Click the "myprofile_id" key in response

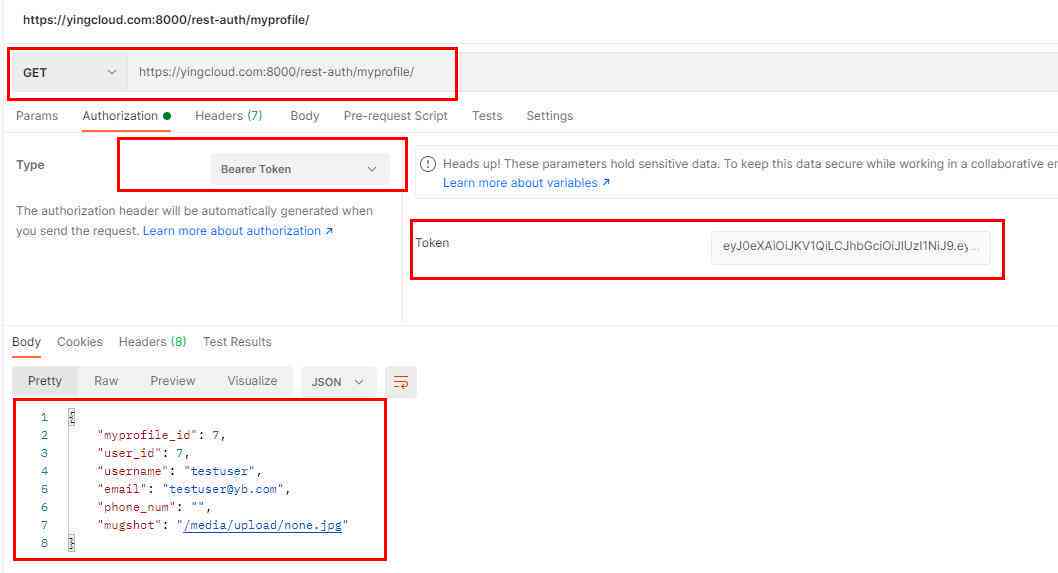148,435
